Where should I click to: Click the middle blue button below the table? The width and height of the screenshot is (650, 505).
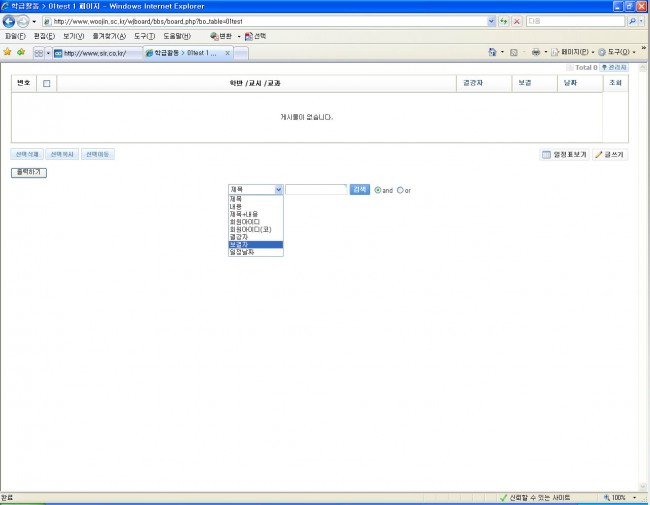[62, 154]
